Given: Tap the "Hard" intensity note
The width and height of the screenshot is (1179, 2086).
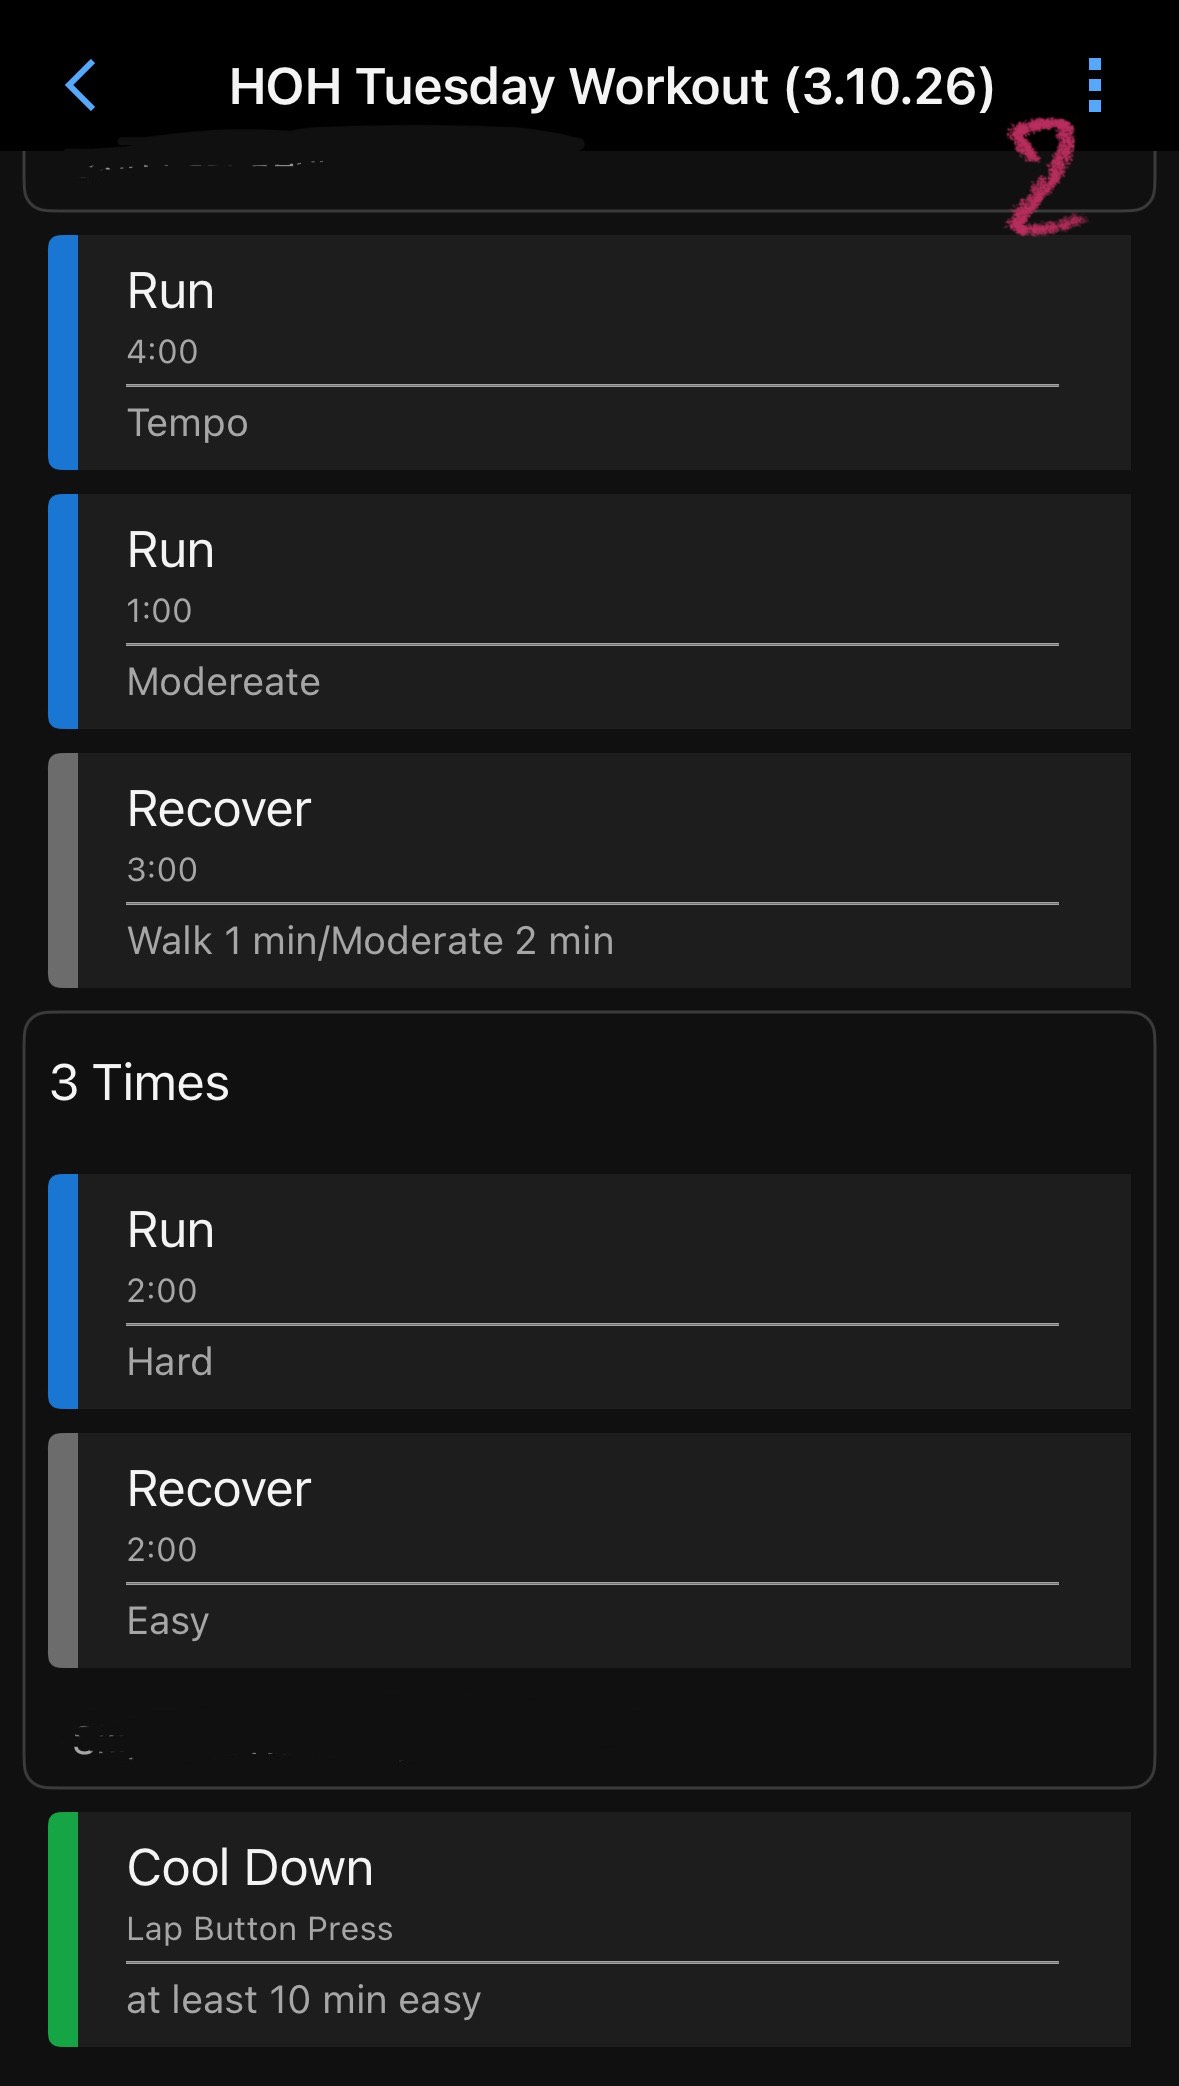Looking at the screenshot, I should pos(170,1362).
